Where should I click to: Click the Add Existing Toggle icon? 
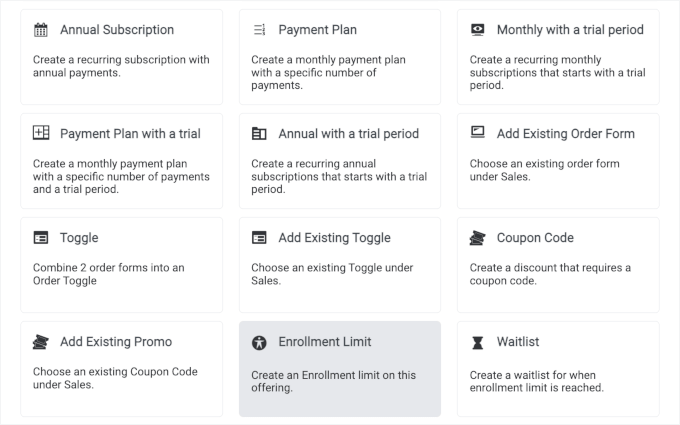259,238
